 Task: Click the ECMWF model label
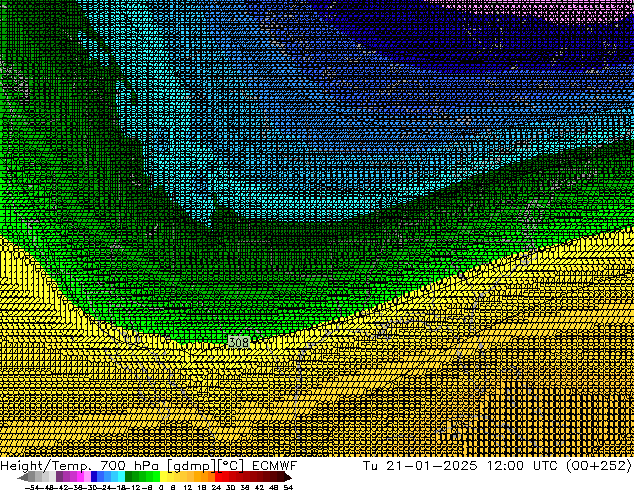pos(275,466)
